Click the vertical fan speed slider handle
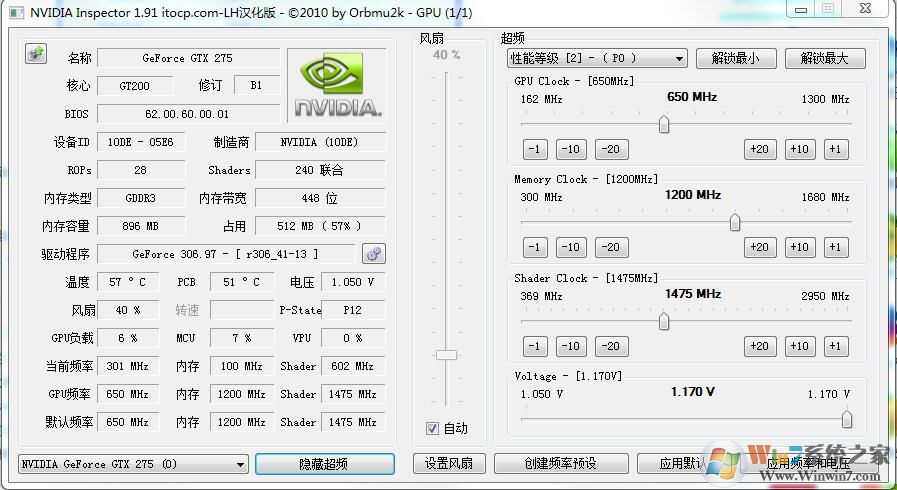897x490 pixels. click(x=446, y=355)
